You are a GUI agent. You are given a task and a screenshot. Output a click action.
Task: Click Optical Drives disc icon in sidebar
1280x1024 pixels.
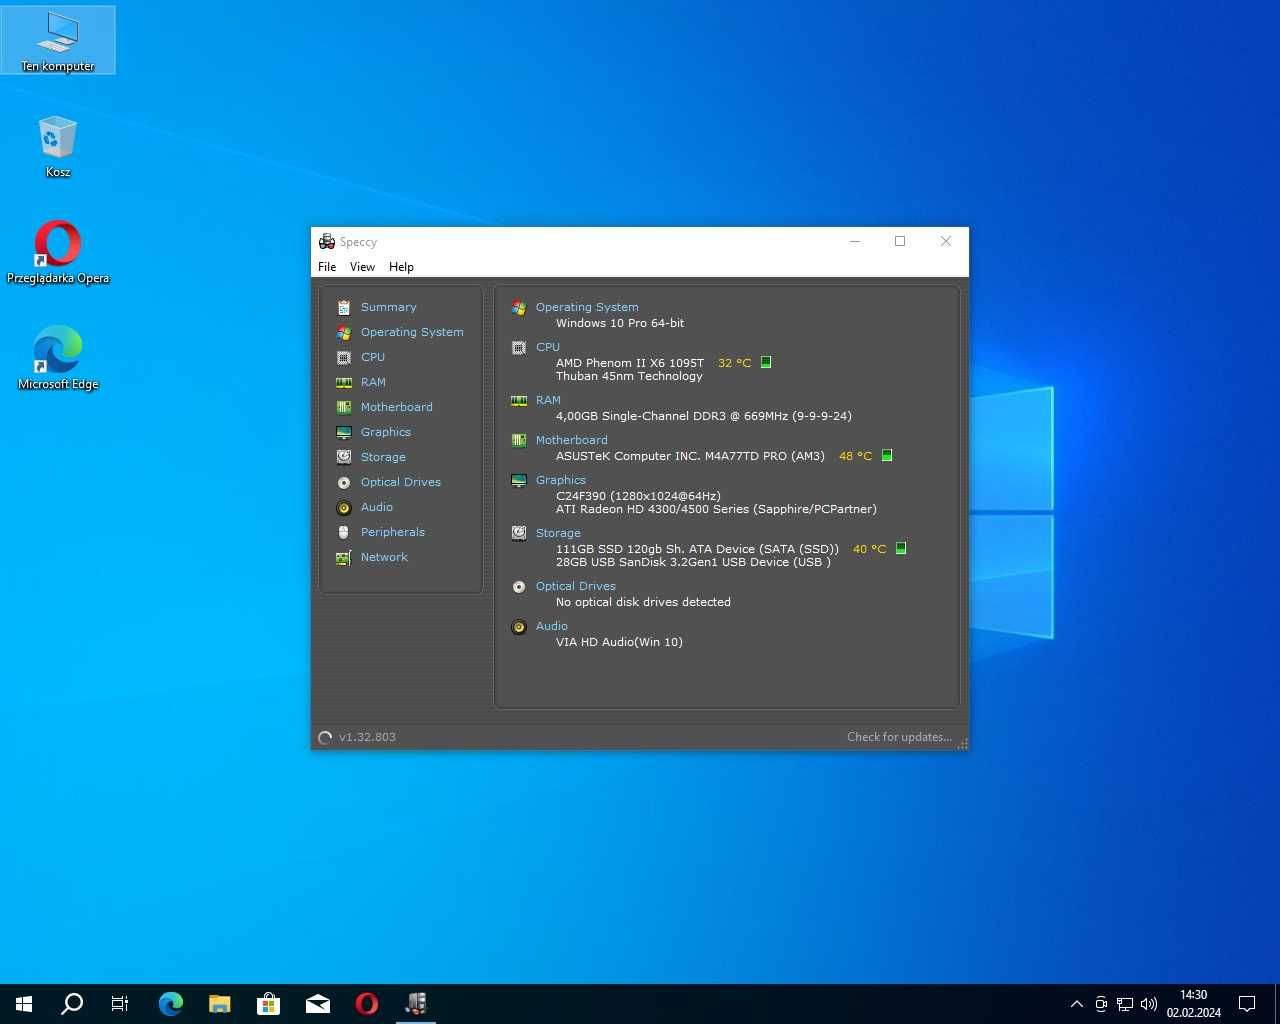tap(344, 482)
